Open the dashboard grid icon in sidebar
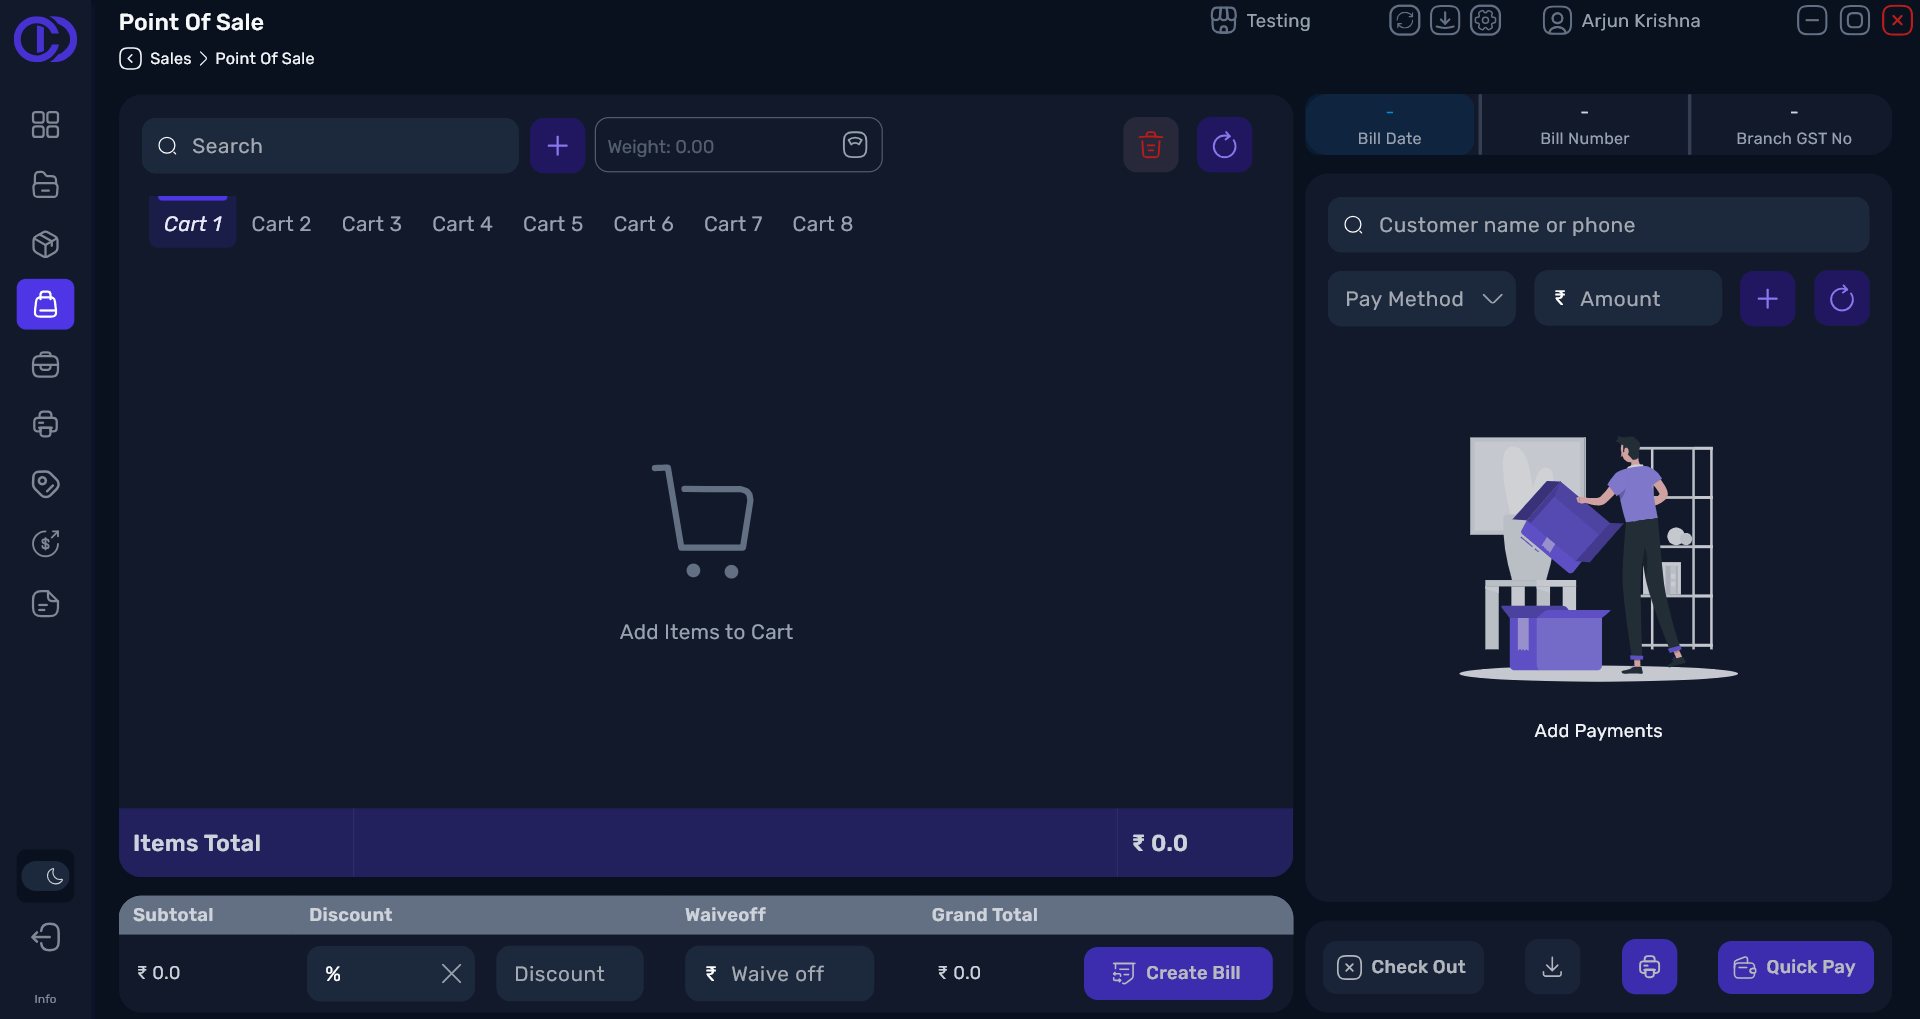Viewport: 1920px width, 1019px height. 45,124
